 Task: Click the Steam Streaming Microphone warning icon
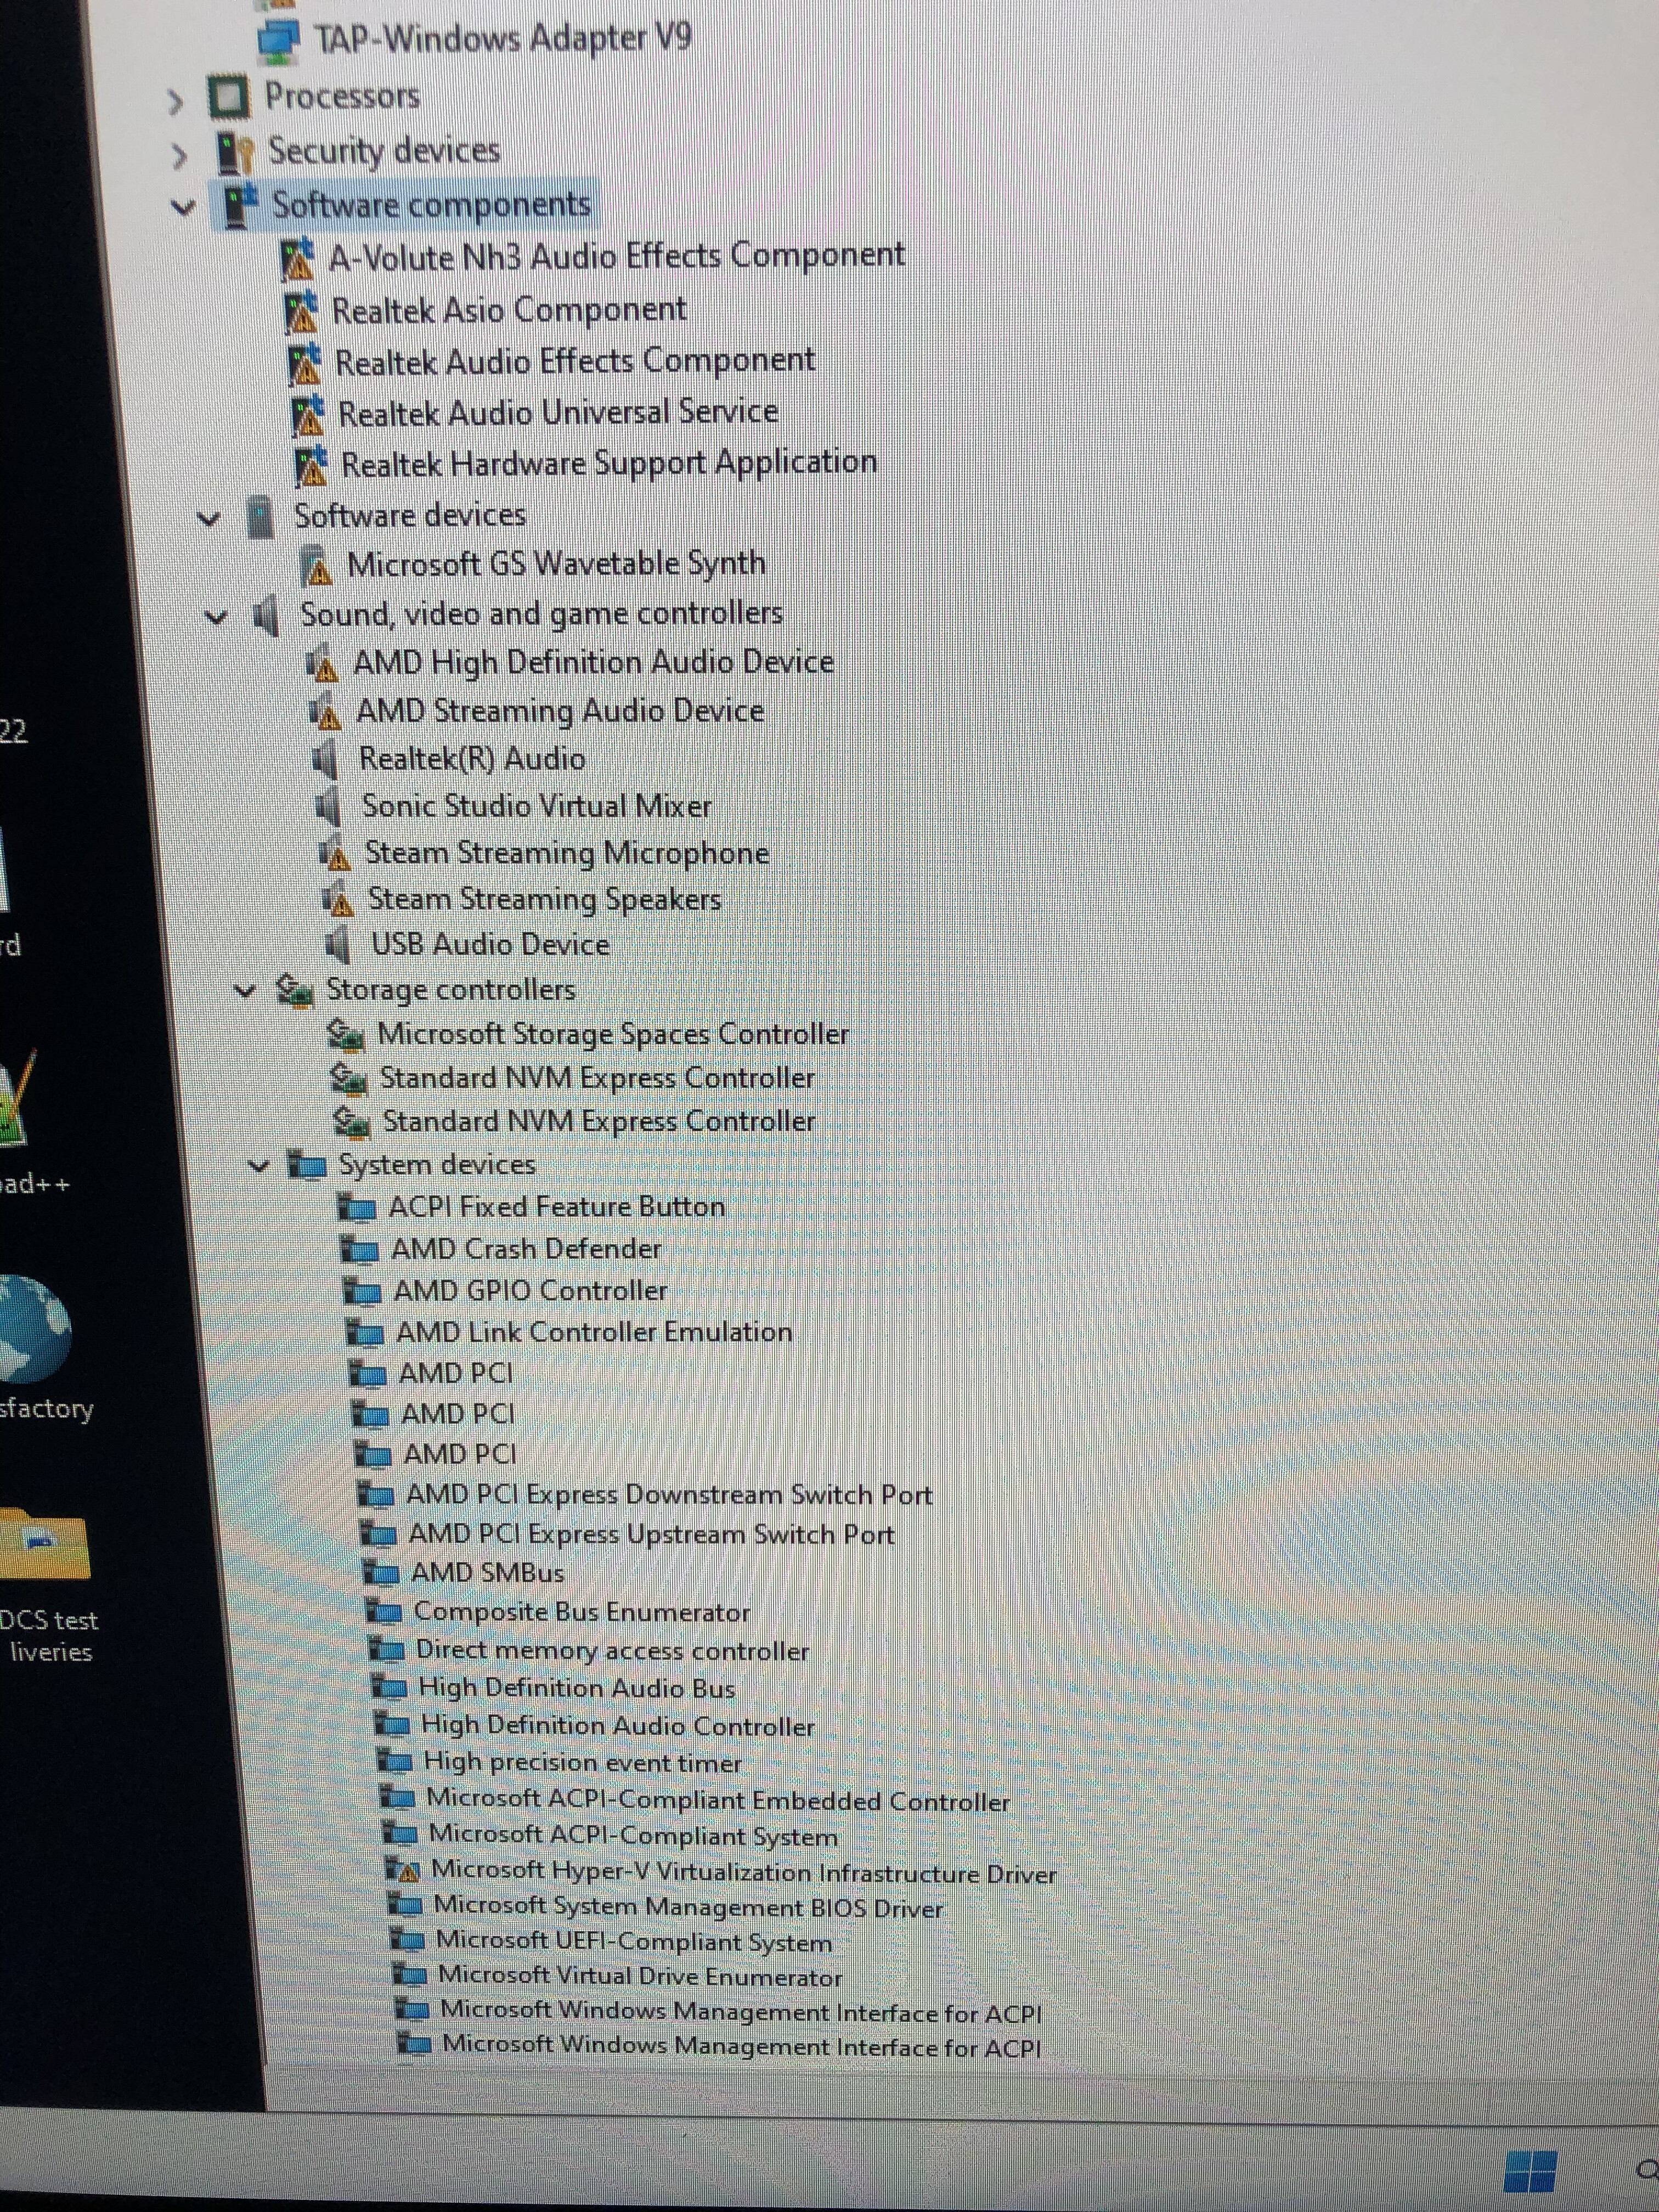pyautogui.click(x=334, y=854)
